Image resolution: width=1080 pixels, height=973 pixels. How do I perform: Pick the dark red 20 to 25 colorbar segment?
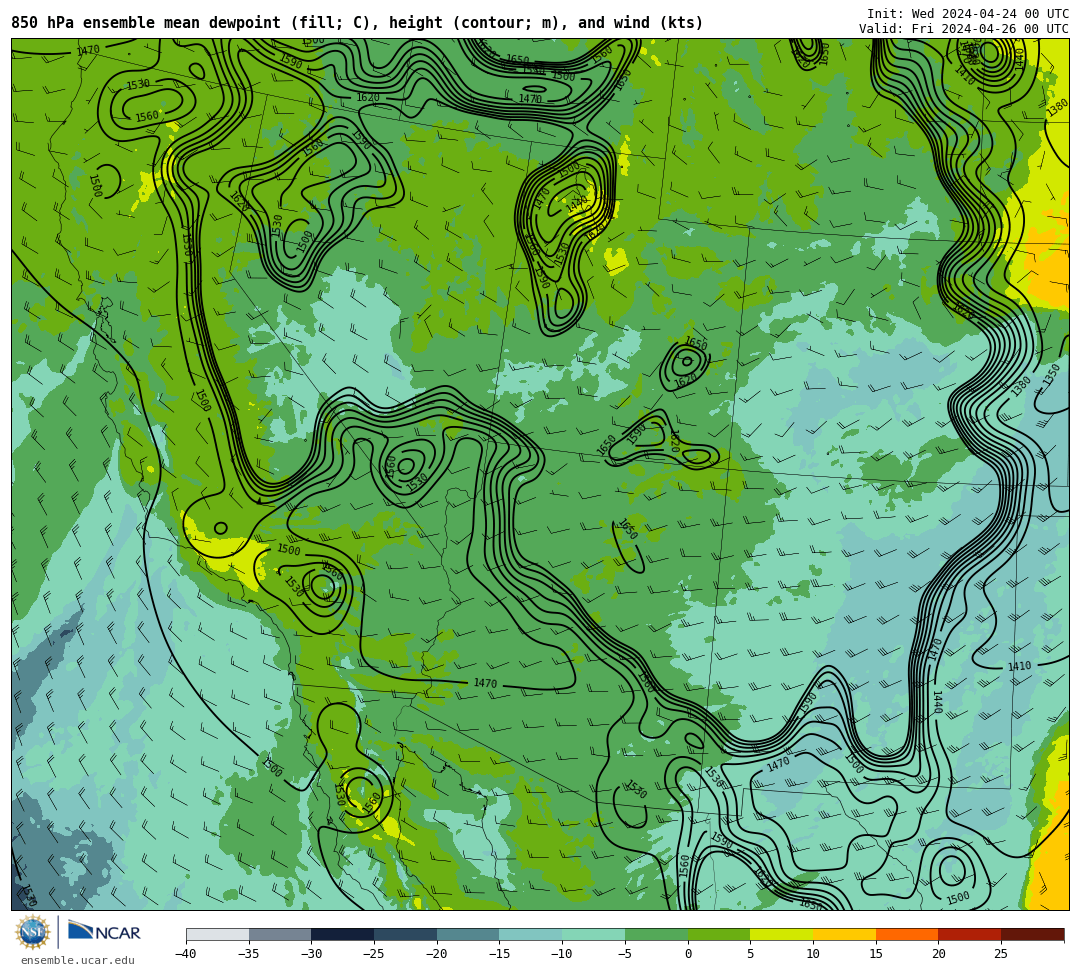[x=969, y=934]
